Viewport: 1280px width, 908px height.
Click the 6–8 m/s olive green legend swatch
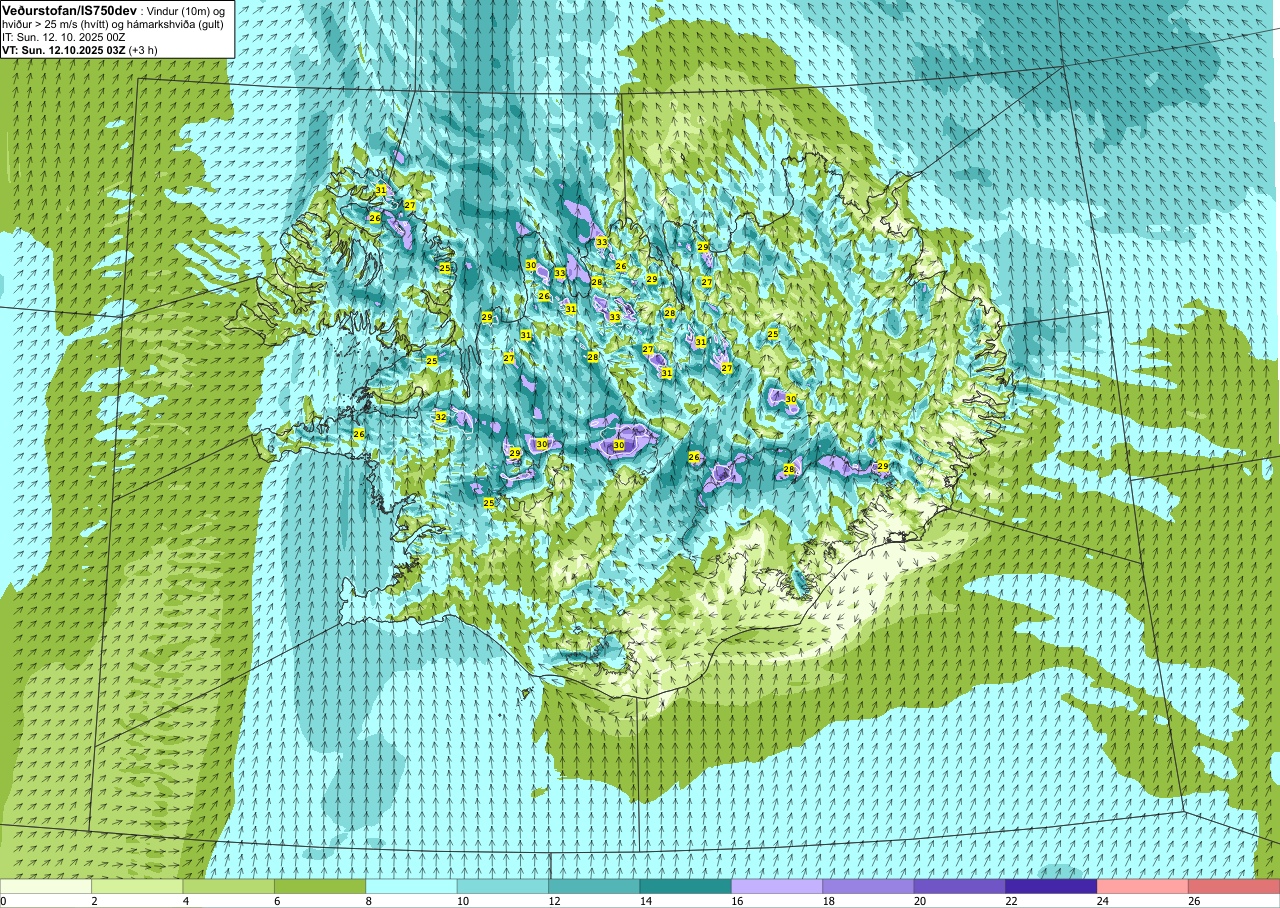pos(320,886)
